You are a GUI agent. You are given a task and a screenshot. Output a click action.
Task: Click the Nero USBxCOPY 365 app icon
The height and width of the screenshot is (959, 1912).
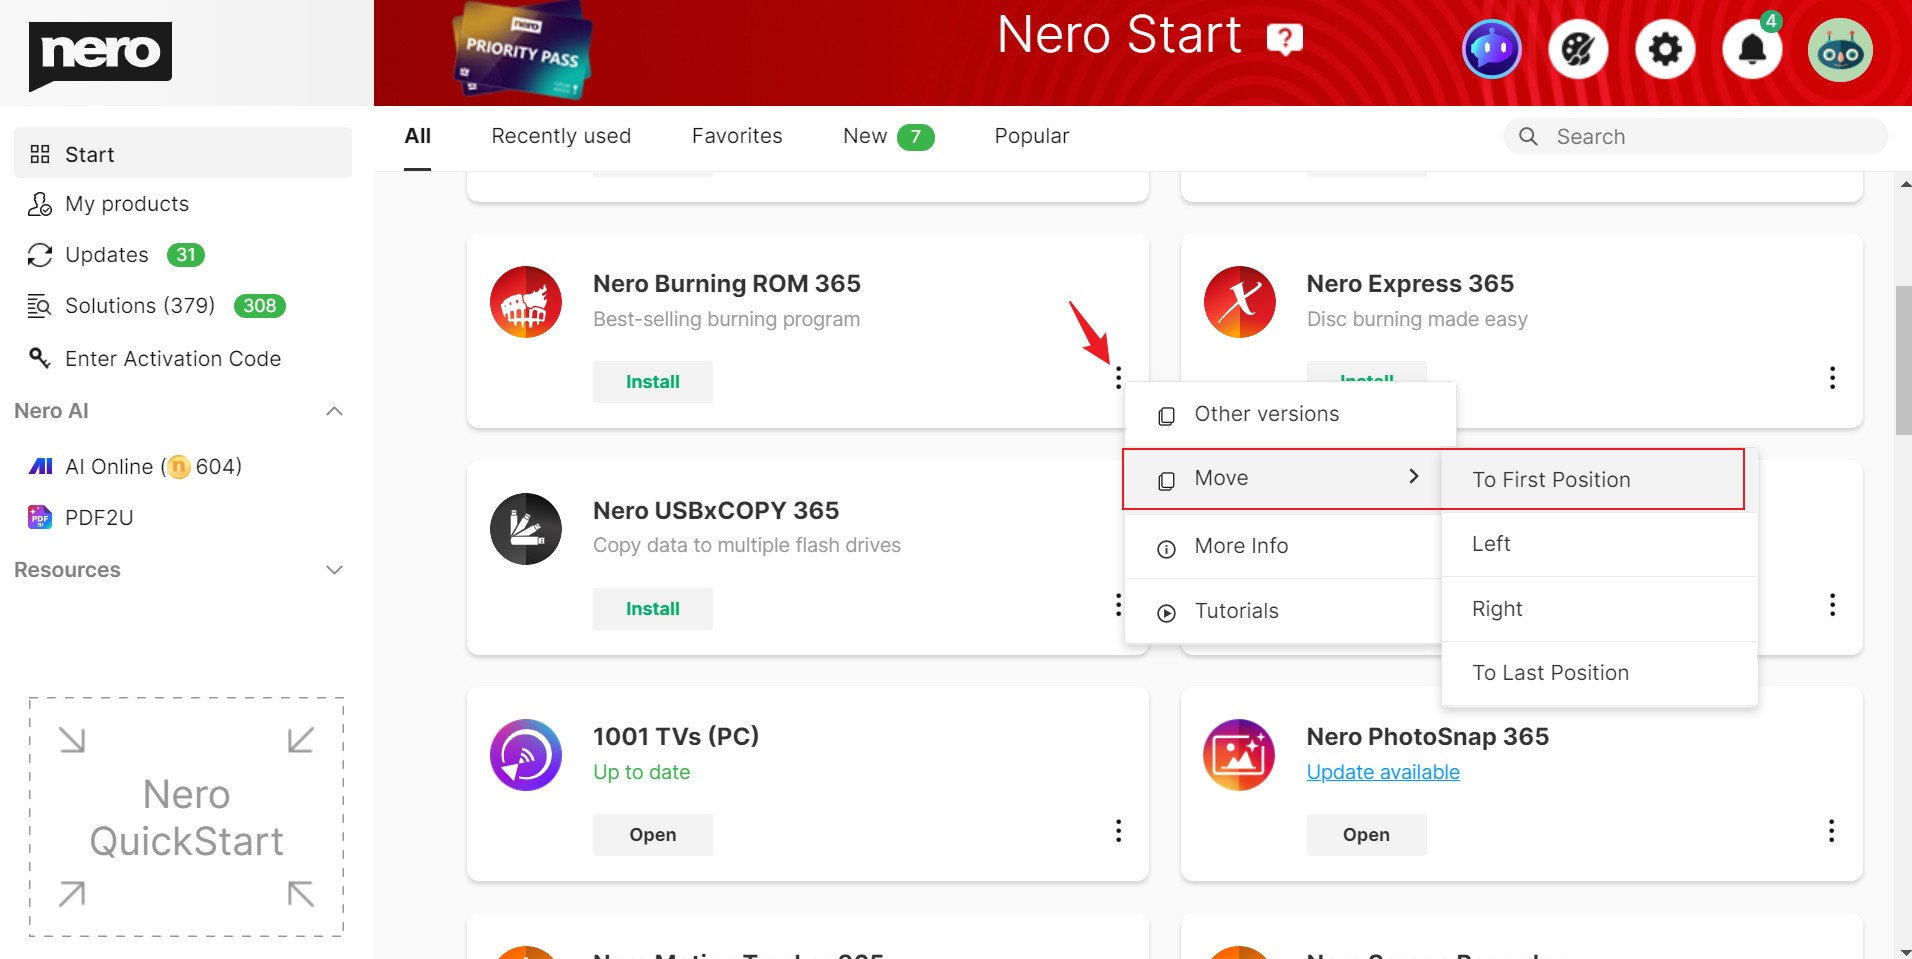pos(526,528)
